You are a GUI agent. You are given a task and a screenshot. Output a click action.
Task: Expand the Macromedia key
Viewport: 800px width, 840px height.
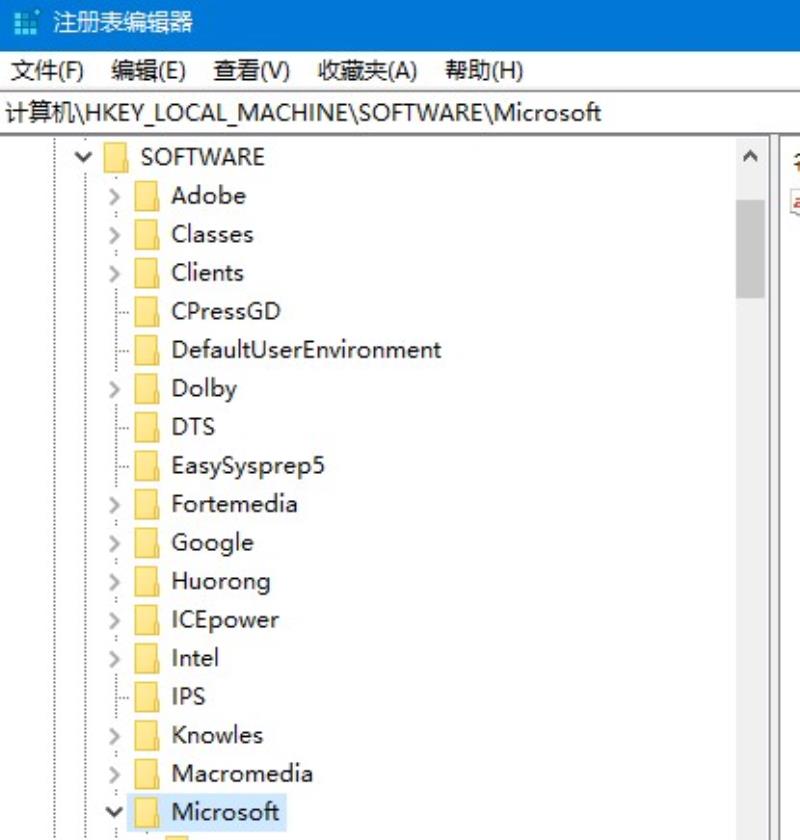pos(114,775)
